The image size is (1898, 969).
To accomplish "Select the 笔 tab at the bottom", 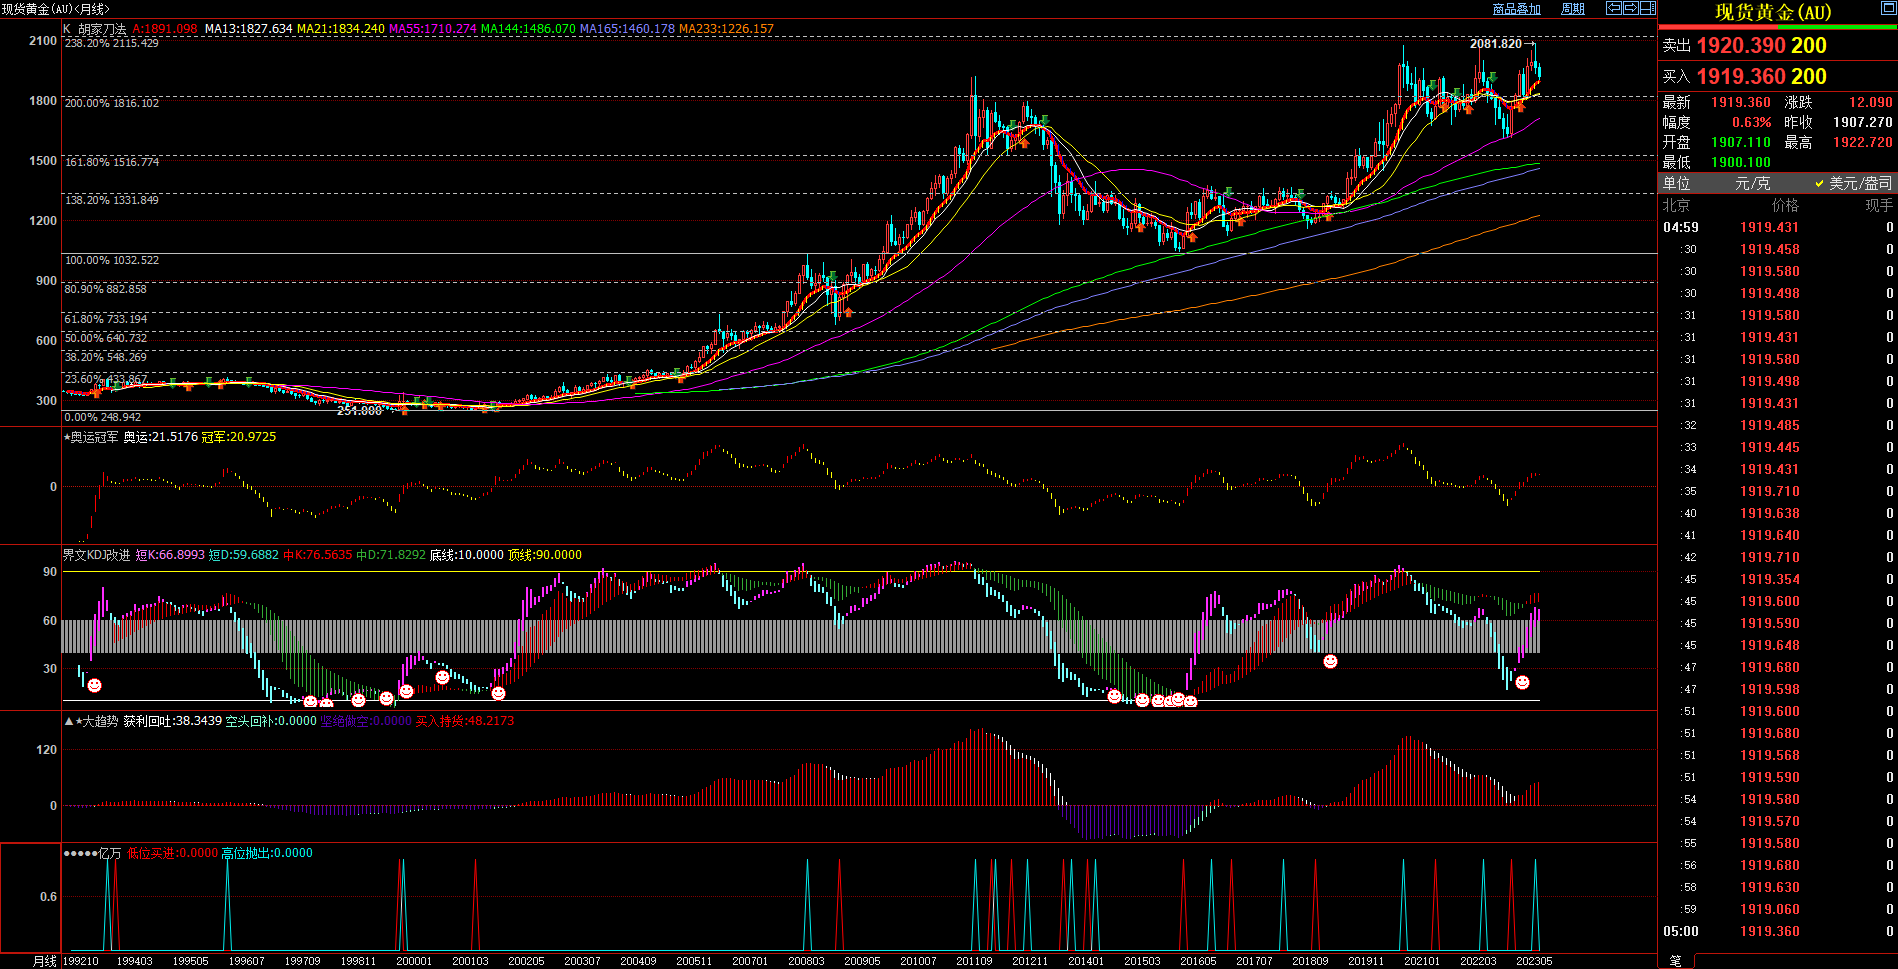I will [x=1675, y=961].
